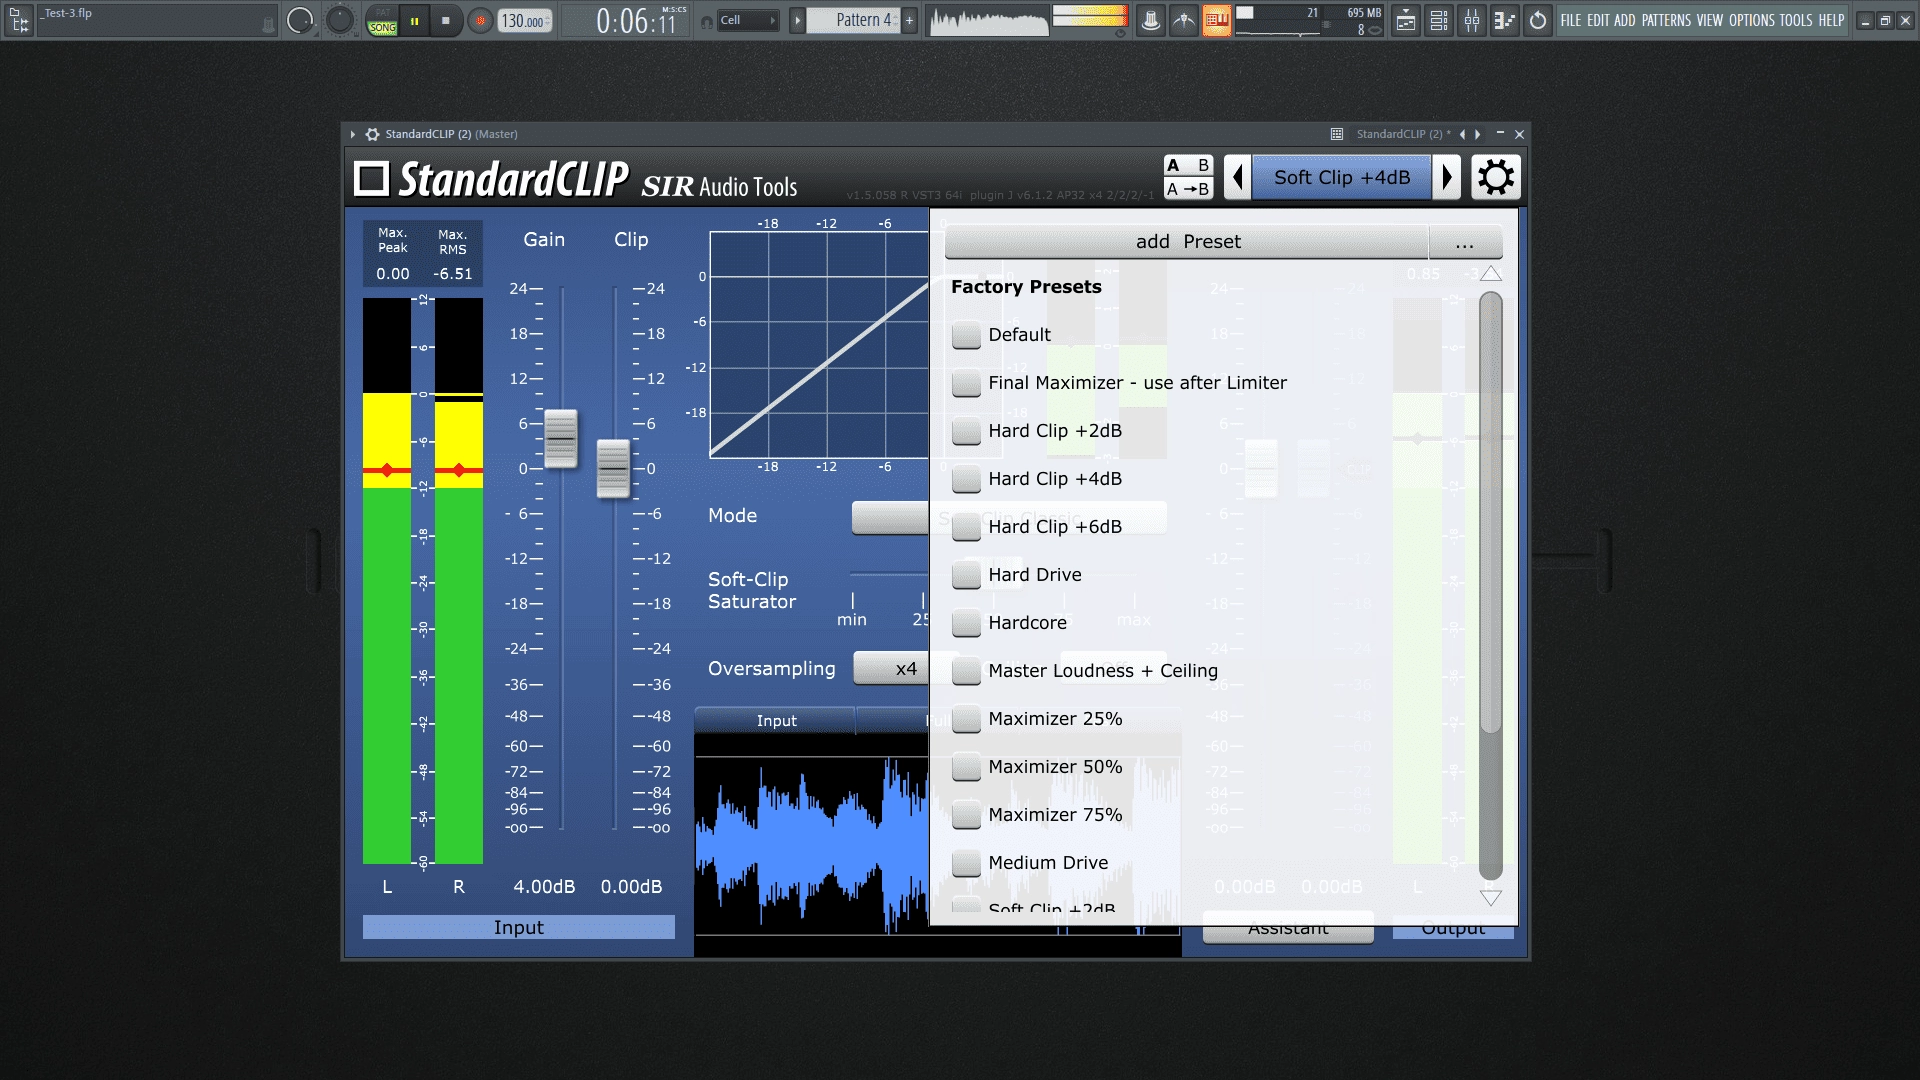1920x1080 pixels.
Task: Click the circular arrow icon in toolbar
Action: tap(1538, 20)
